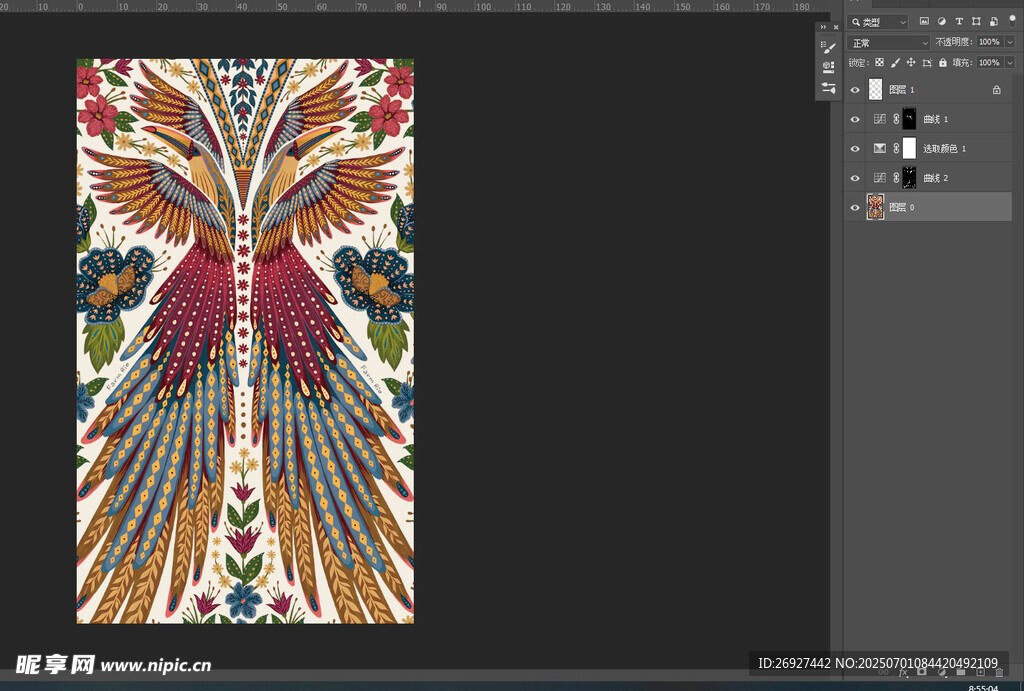This screenshot has height=691, width=1024.
Task: Open the tool presets adjustments panel icon
Action: click(x=828, y=88)
